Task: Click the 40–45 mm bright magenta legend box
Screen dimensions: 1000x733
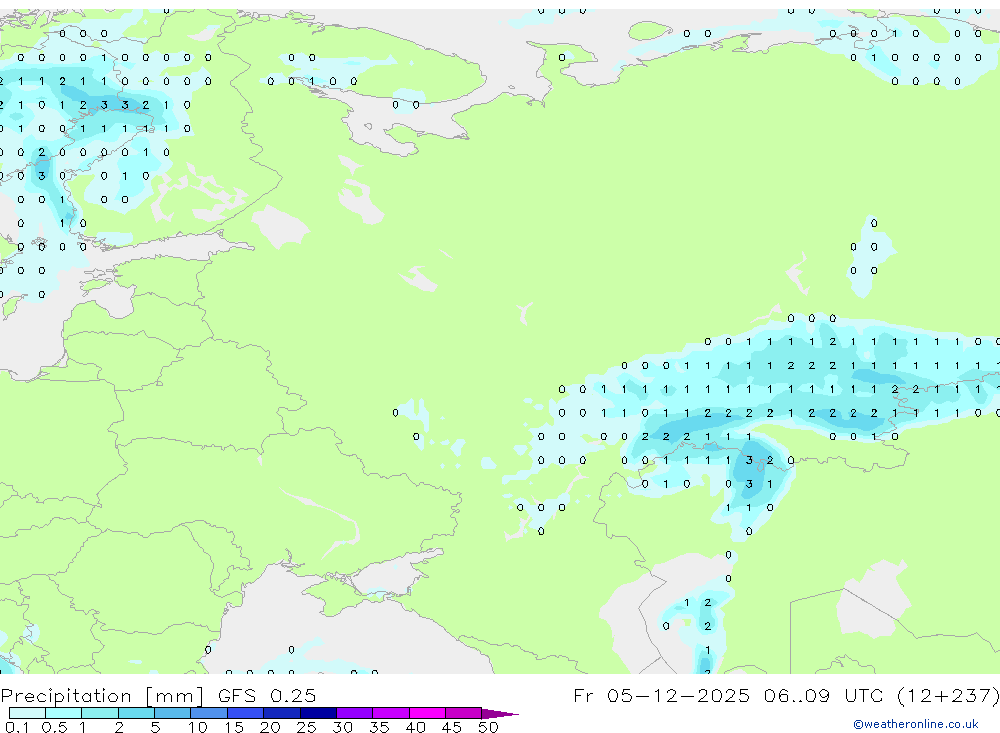Action: point(427,713)
